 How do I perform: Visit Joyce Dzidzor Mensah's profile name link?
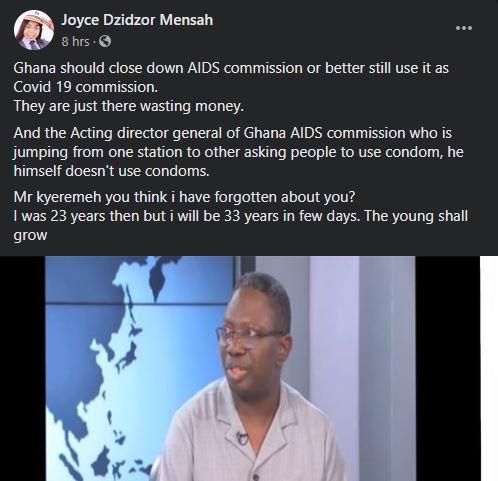137,20
